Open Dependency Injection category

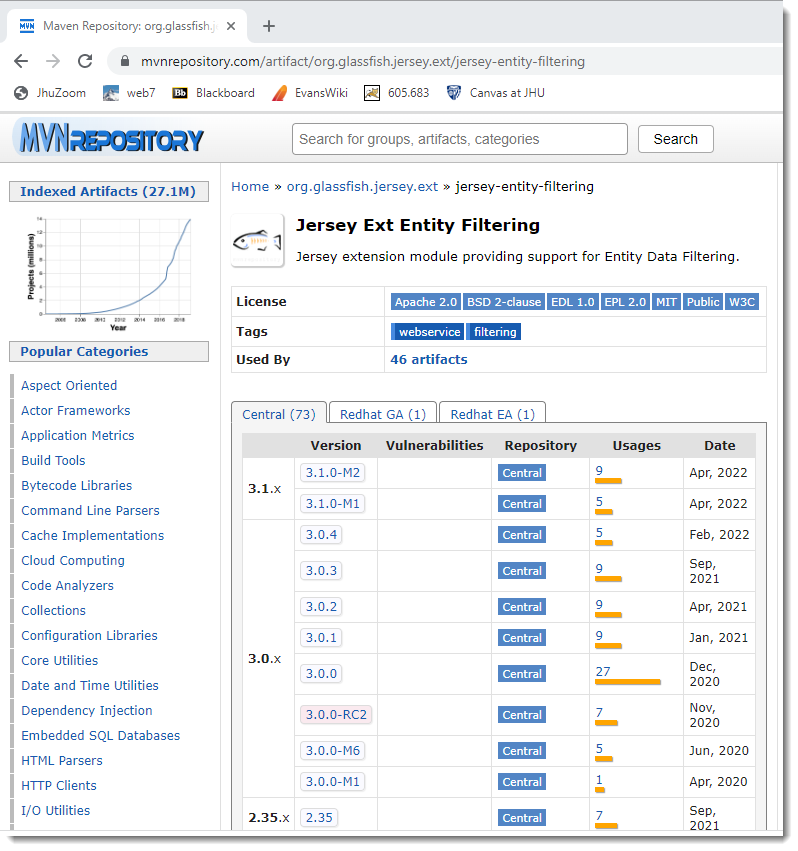click(87, 710)
